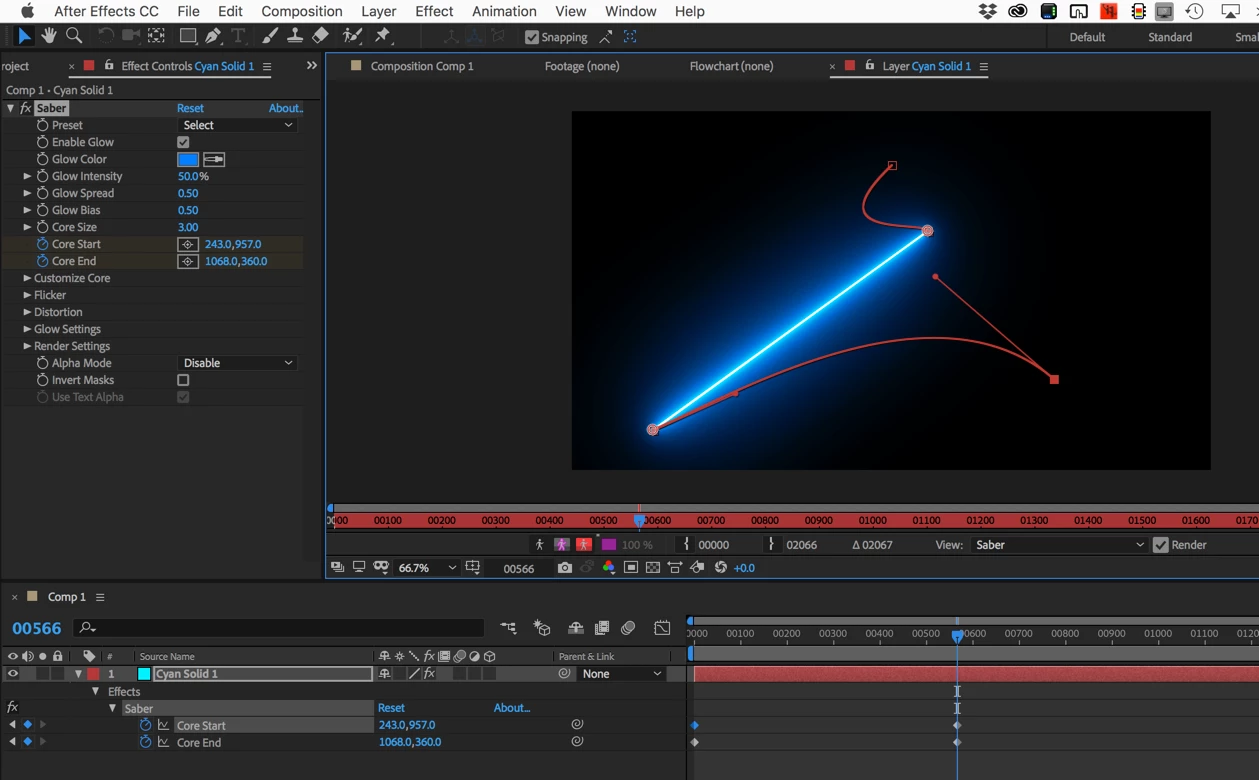Select the Puppet Pin tool
The image size is (1259, 780).
point(383,36)
